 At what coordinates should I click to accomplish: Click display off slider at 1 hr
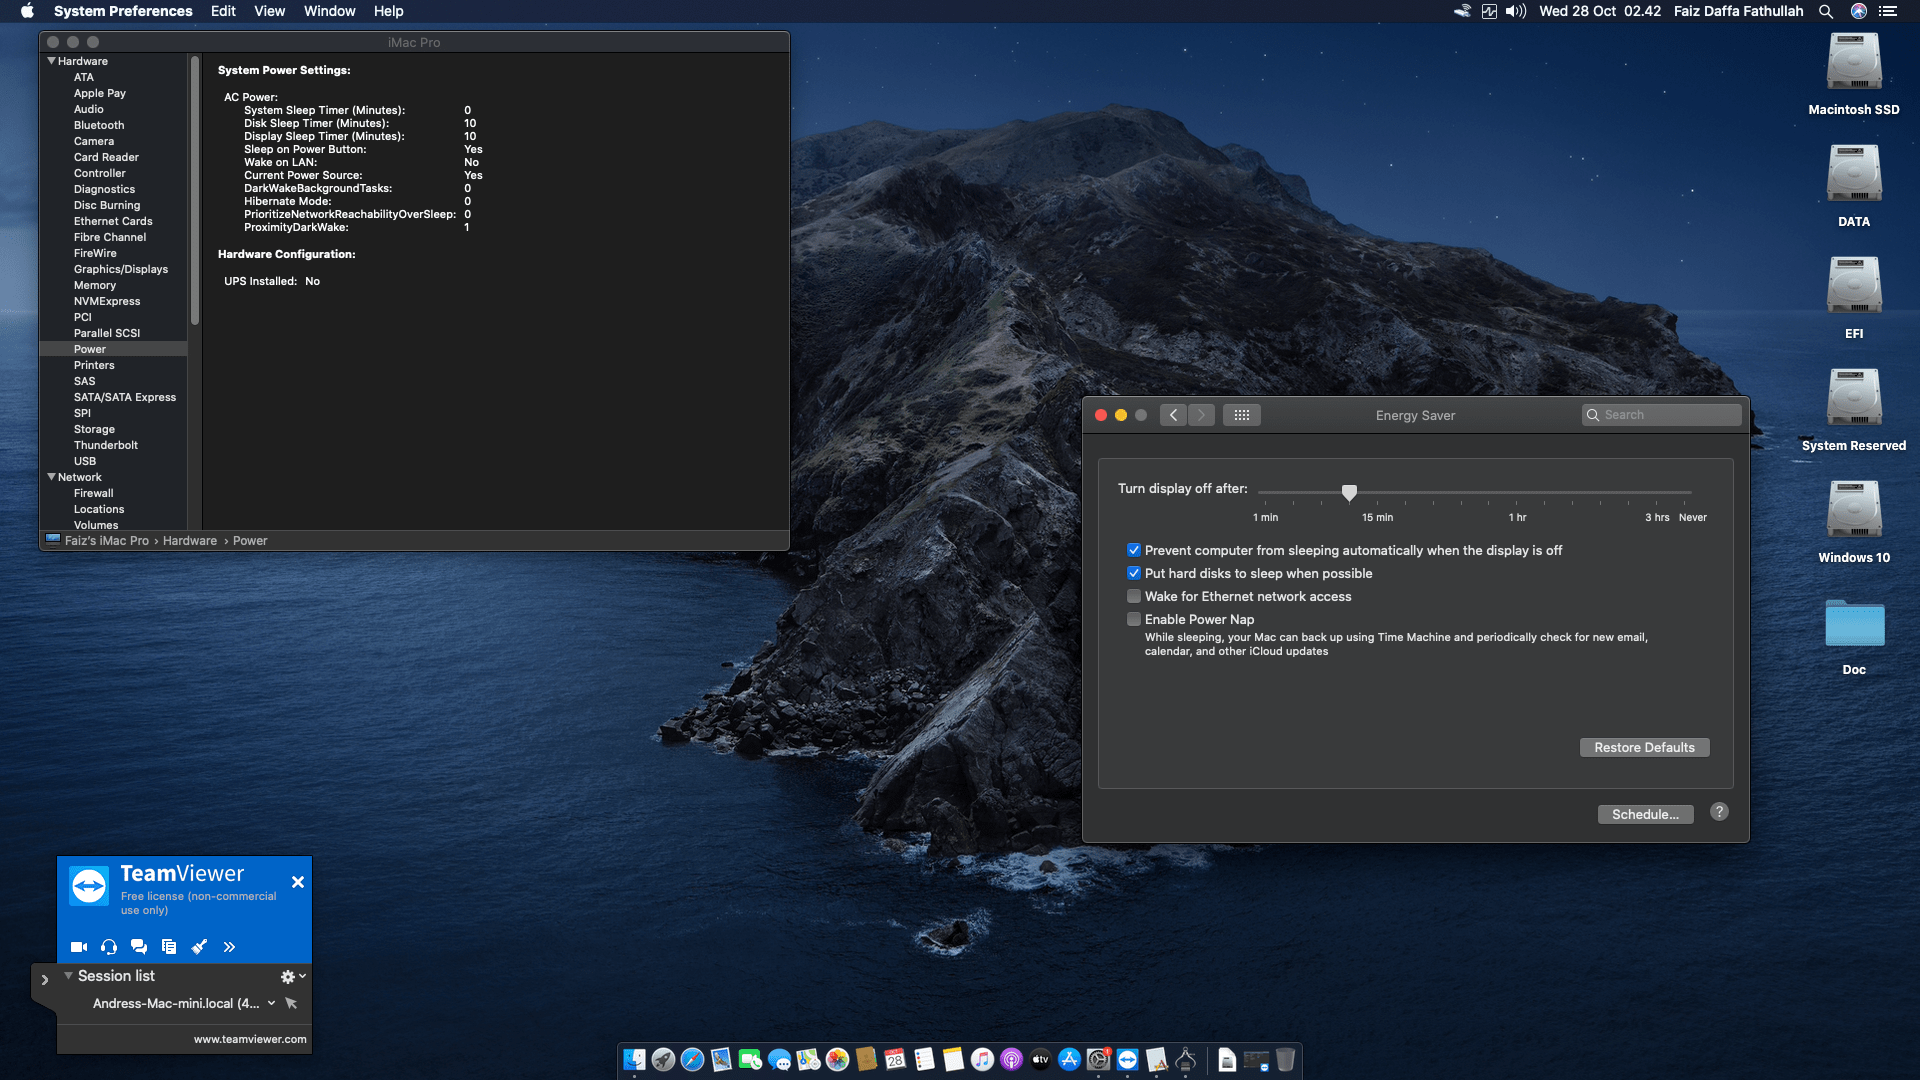pyautogui.click(x=1516, y=493)
